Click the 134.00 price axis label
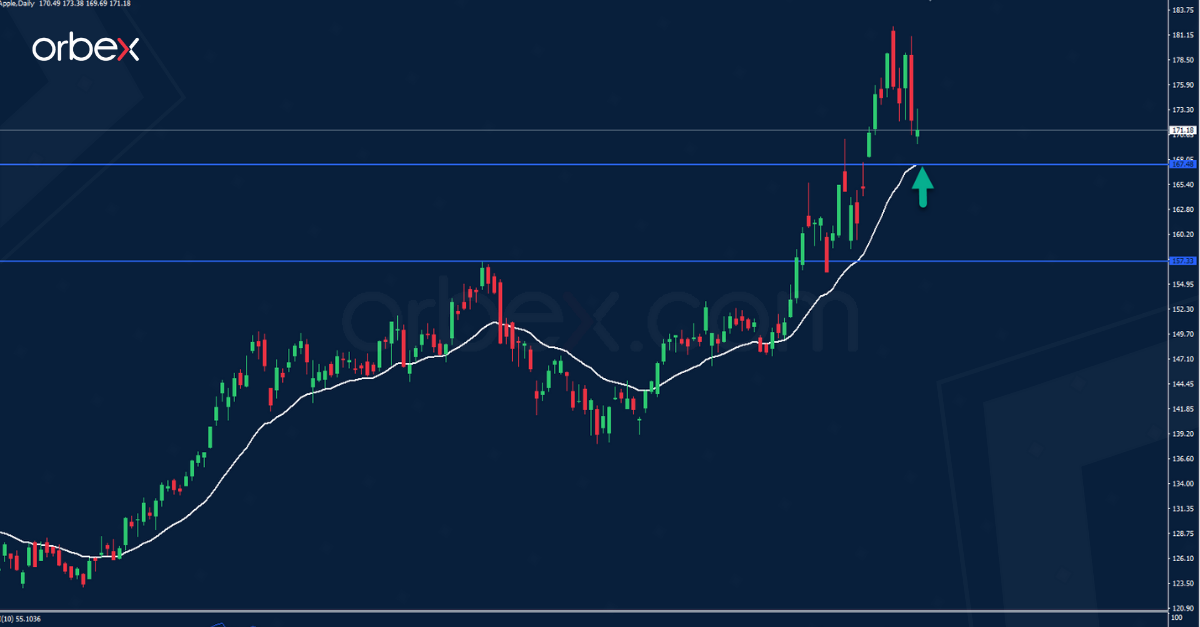This screenshot has height=627, width=1200. tap(1185, 484)
